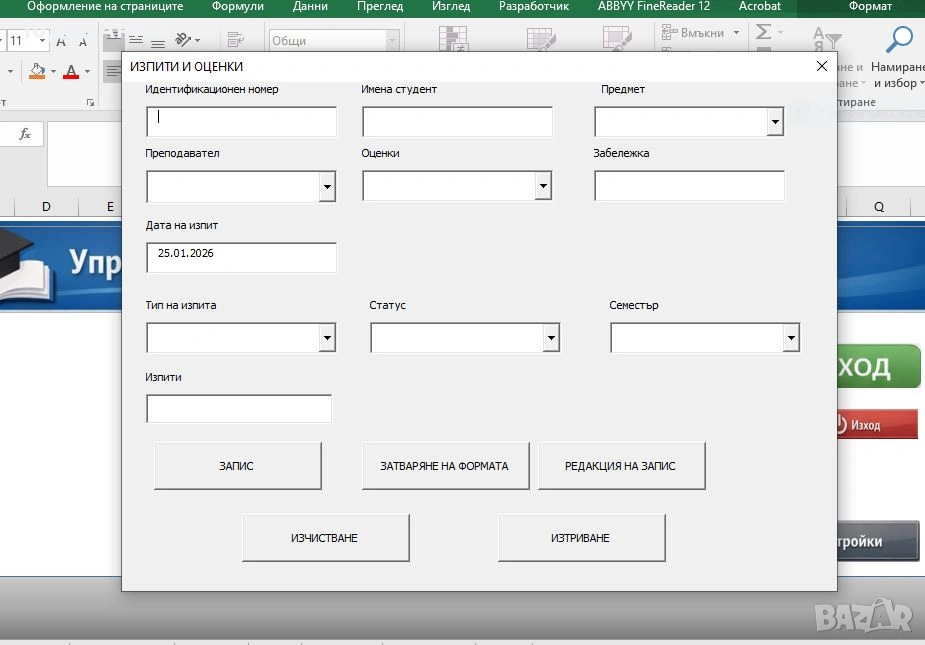Click the Fill Color paint bucket icon
925x645 pixels.
(x=37, y=71)
